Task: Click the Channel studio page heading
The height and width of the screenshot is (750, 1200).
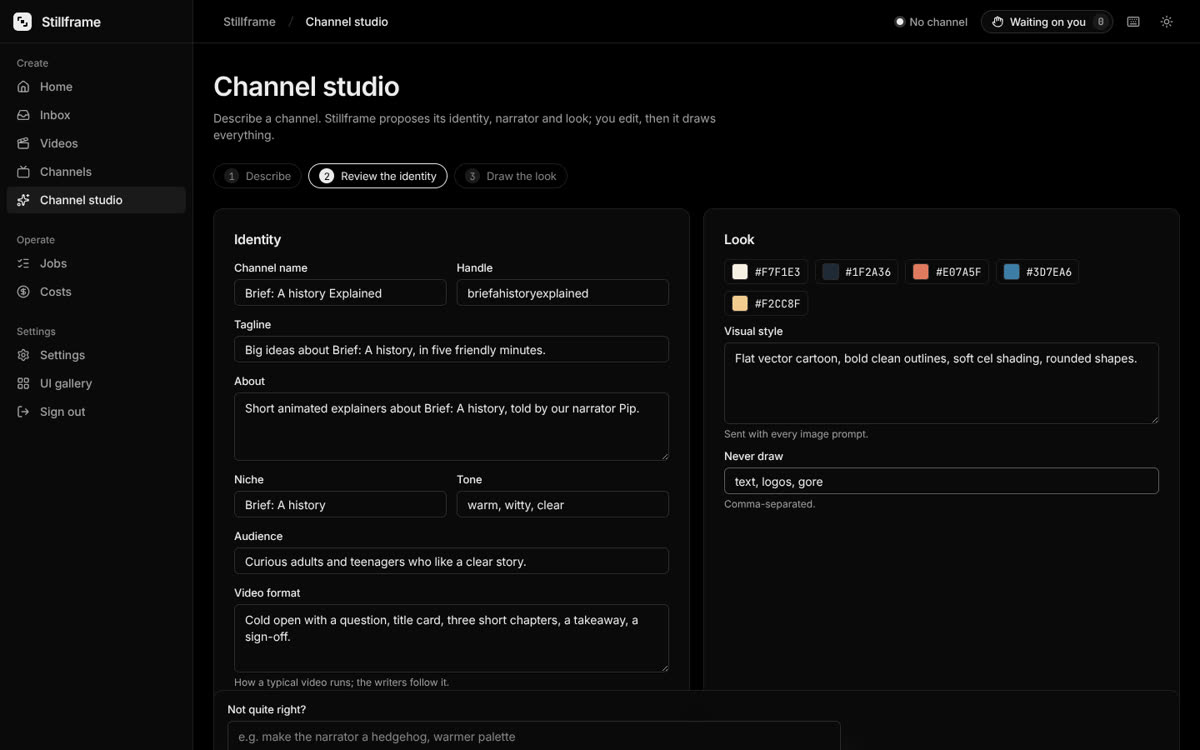Action: click(306, 86)
